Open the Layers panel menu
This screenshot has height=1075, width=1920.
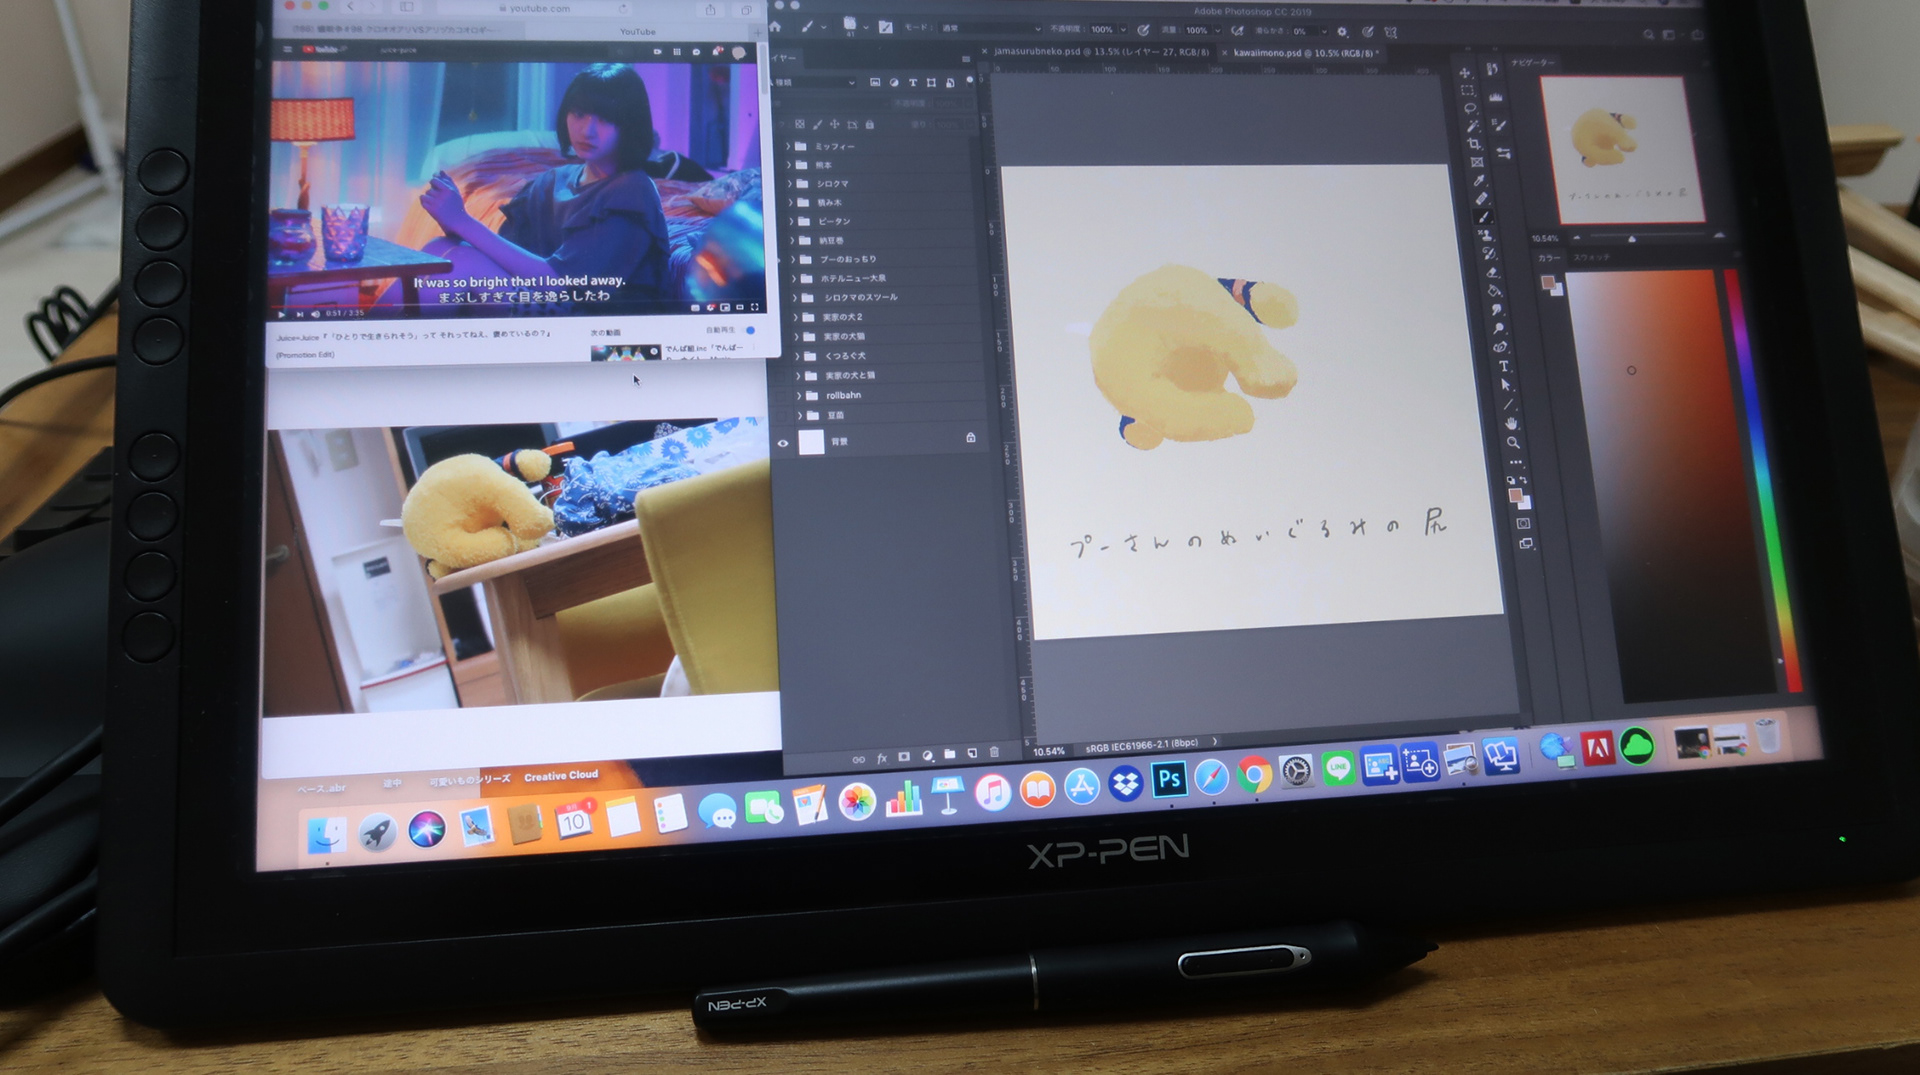965,59
